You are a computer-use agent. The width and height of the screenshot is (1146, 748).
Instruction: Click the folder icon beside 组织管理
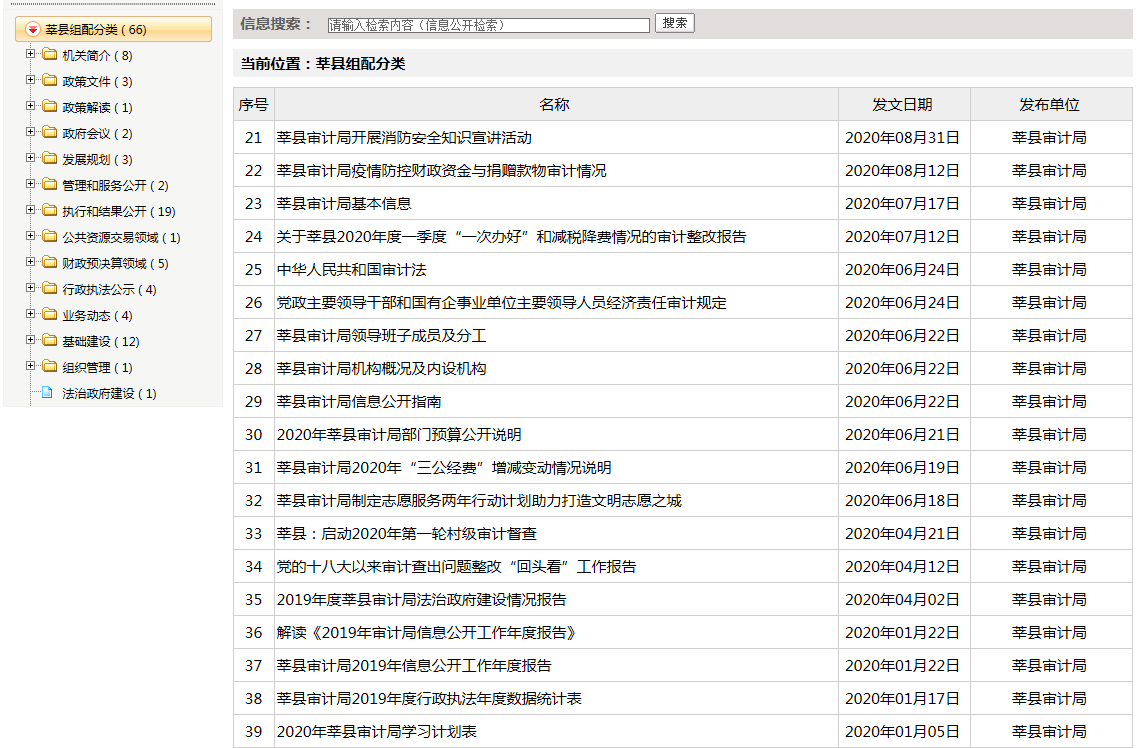tap(50, 366)
